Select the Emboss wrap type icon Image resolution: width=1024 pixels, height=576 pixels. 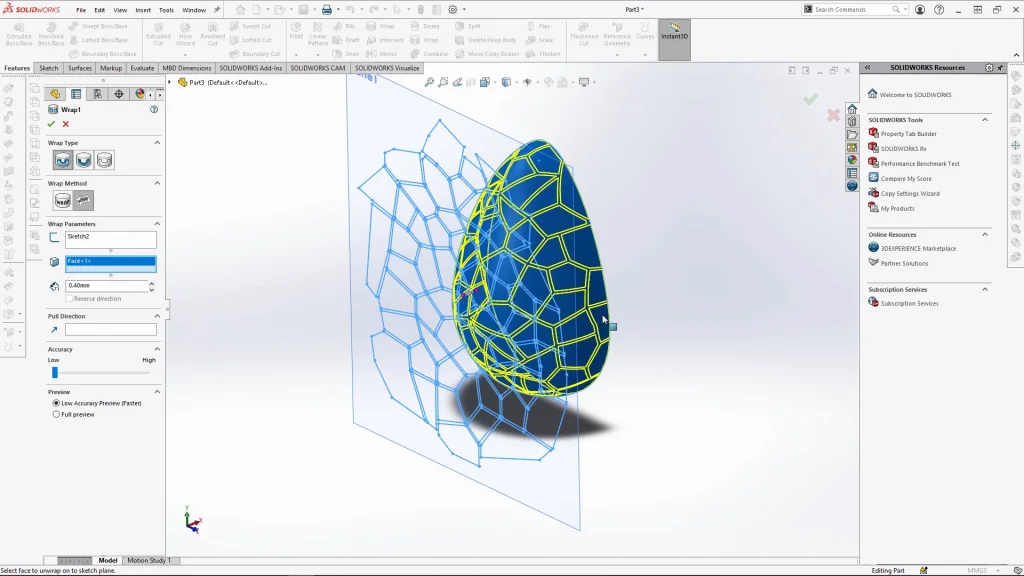click(63, 160)
